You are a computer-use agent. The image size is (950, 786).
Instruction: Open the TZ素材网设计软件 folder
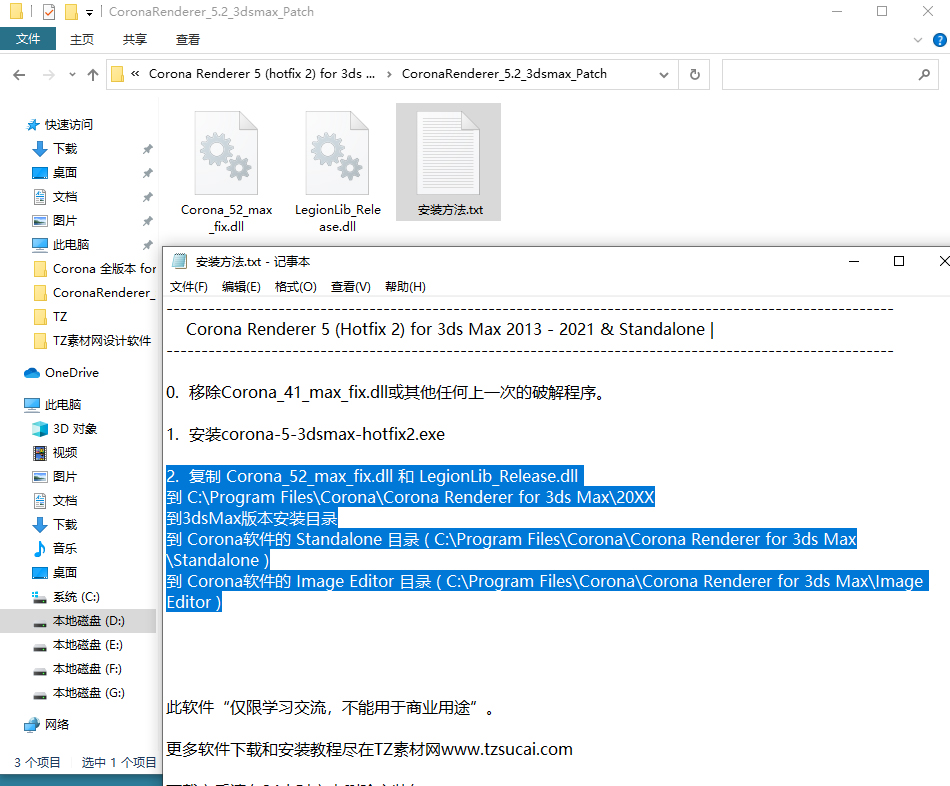[102, 341]
